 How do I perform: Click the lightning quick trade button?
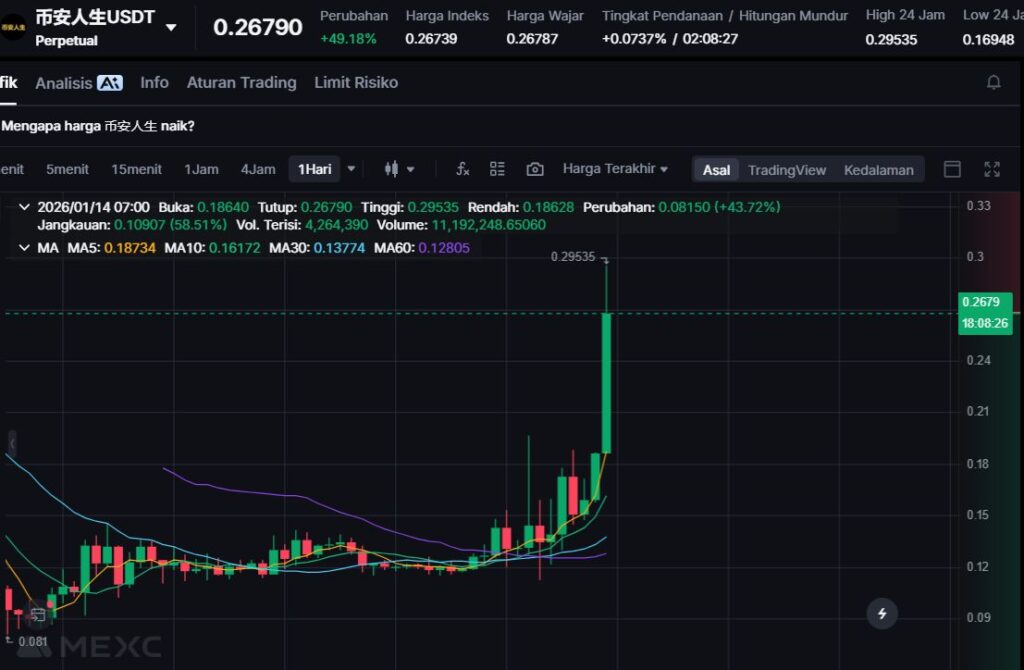pos(882,613)
